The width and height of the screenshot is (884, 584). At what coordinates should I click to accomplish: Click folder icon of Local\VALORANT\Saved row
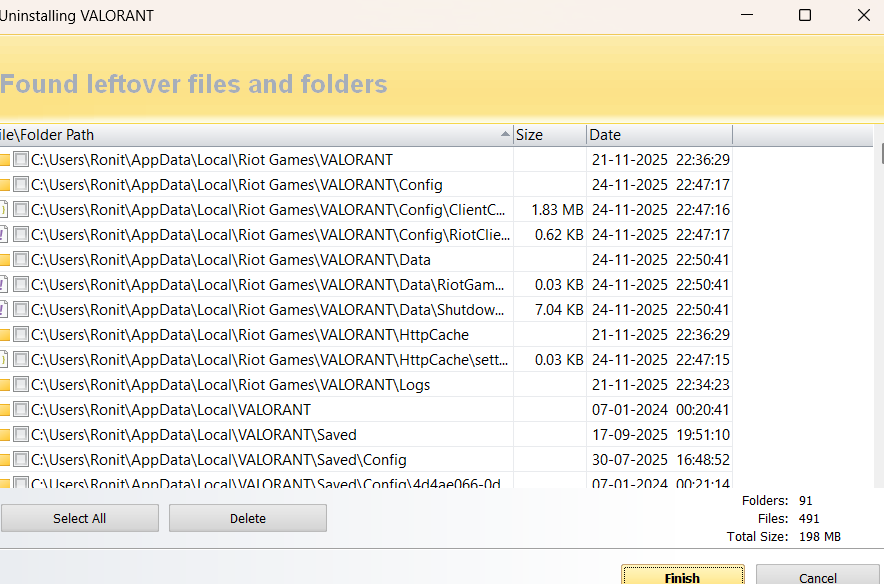tap(5, 435)
